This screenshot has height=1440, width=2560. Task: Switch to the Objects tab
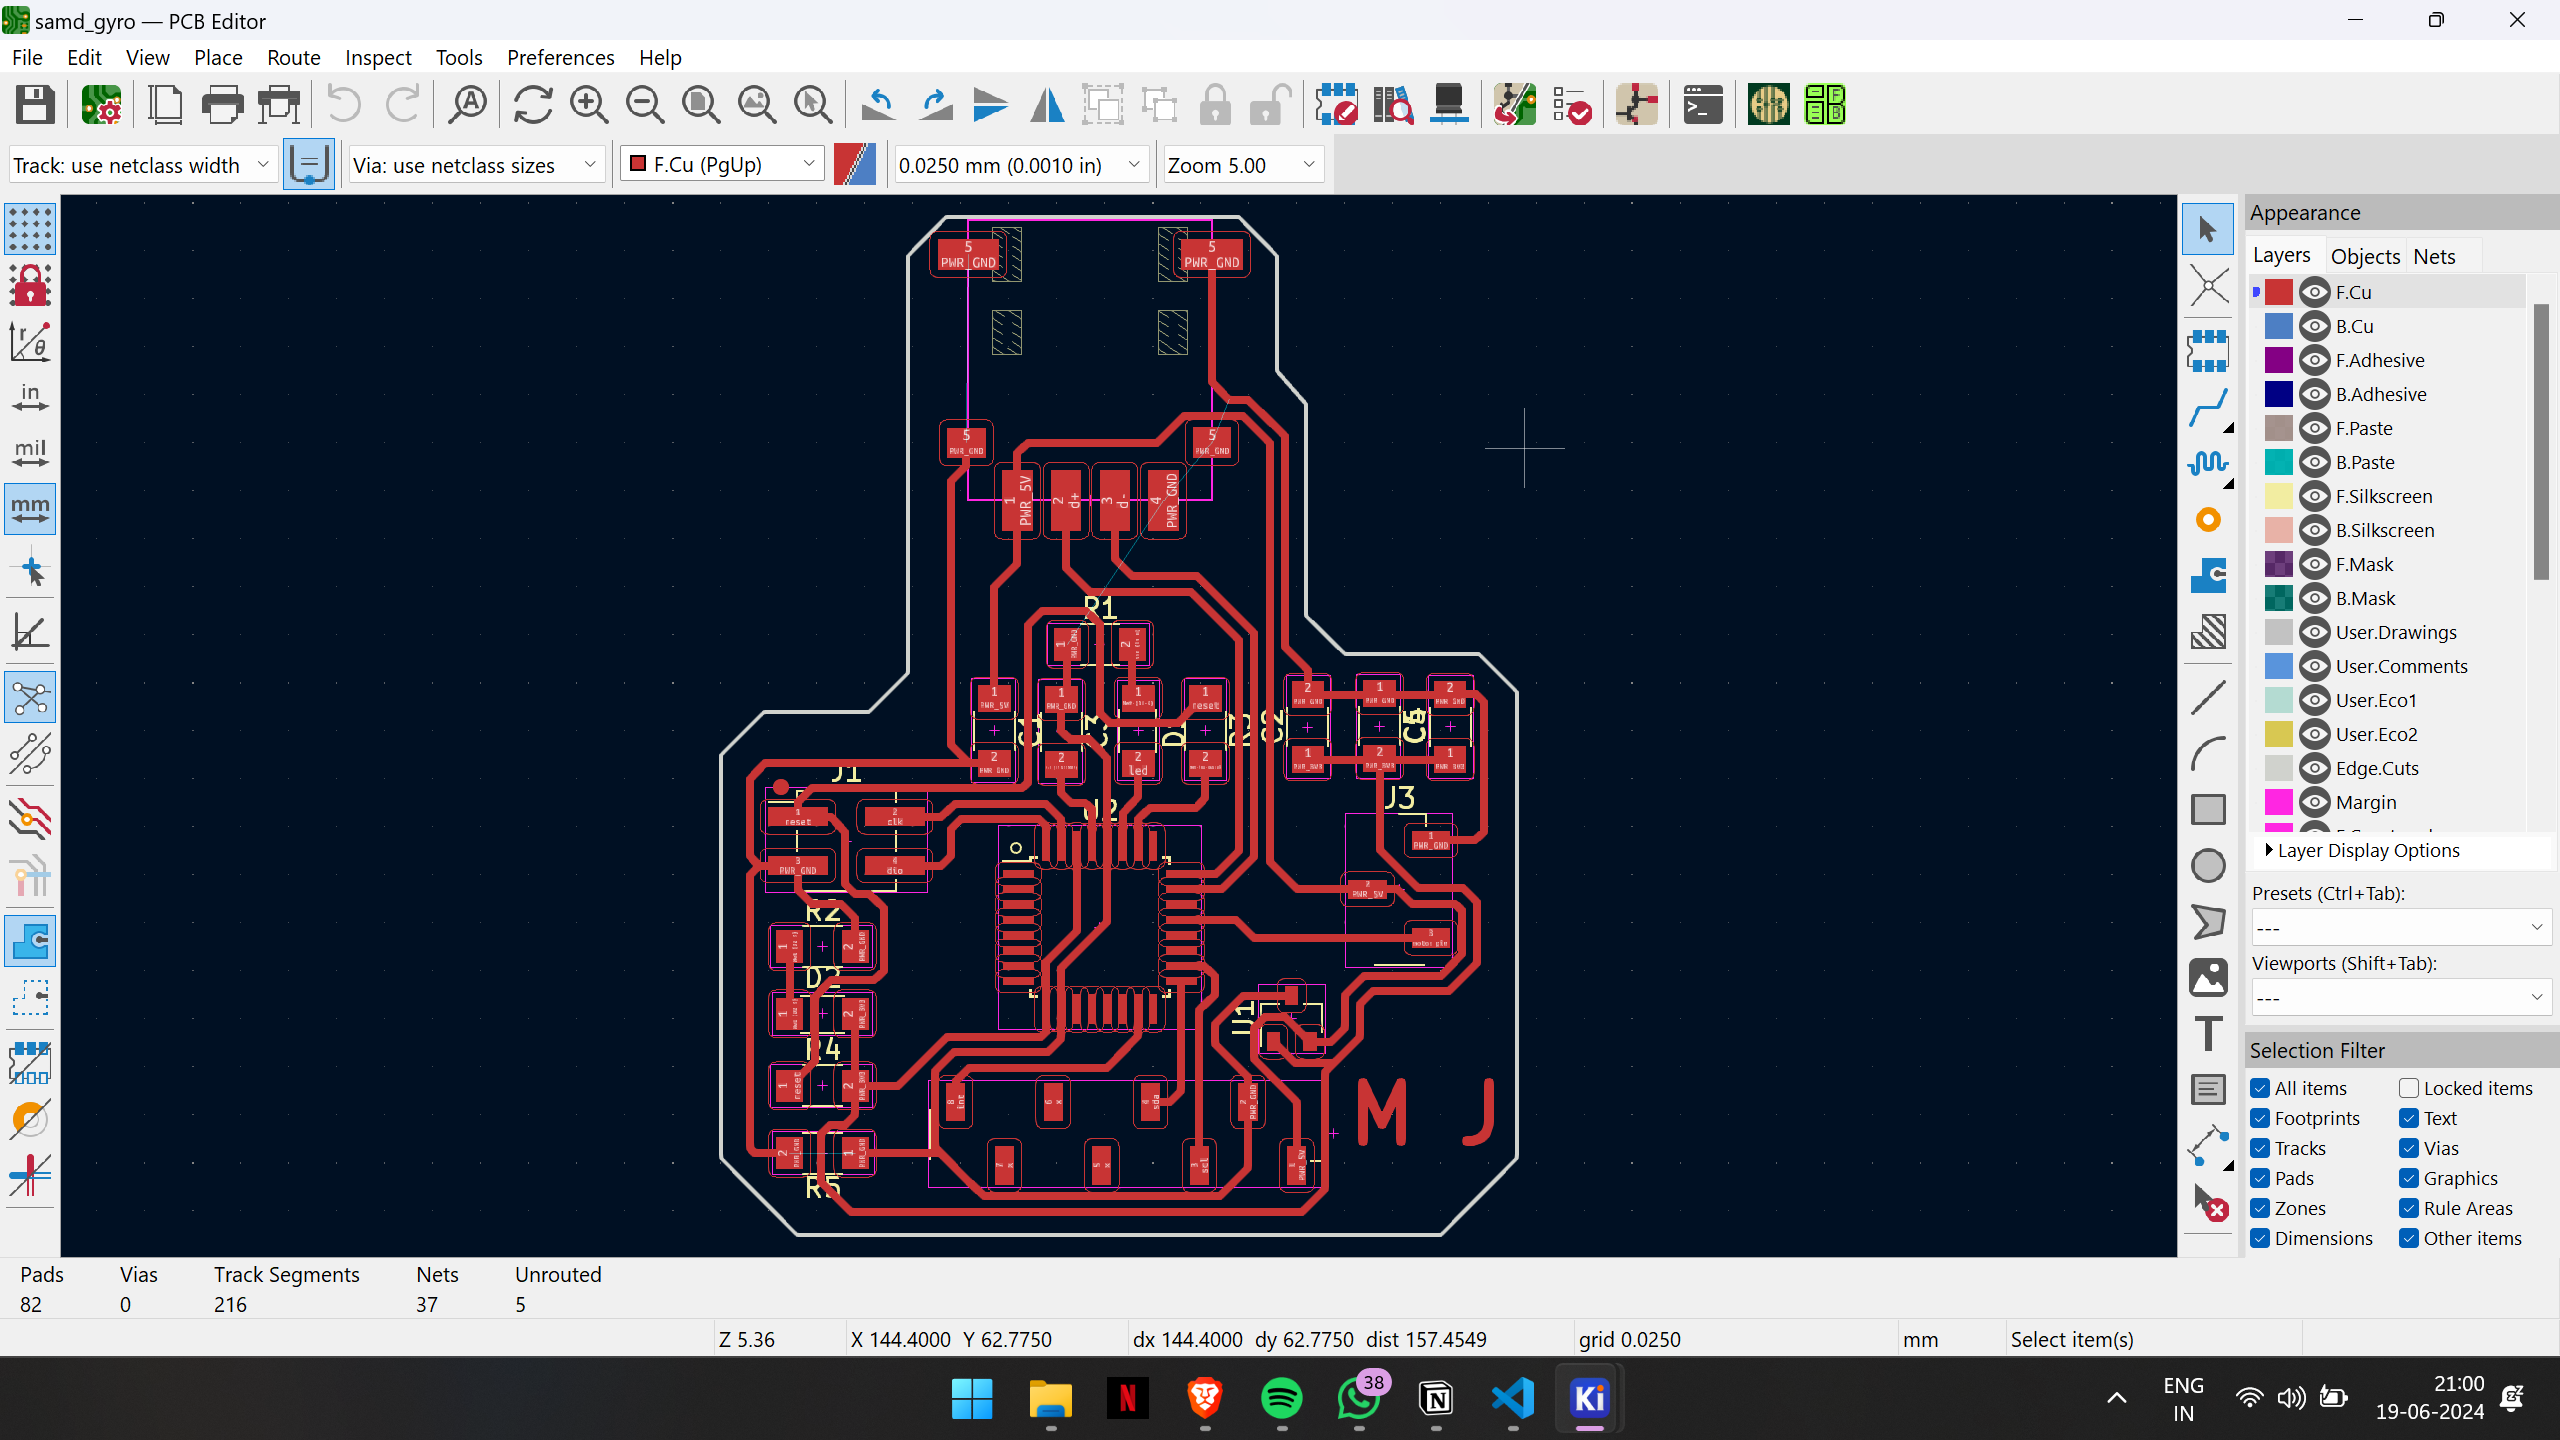(x=2365, y=256)
